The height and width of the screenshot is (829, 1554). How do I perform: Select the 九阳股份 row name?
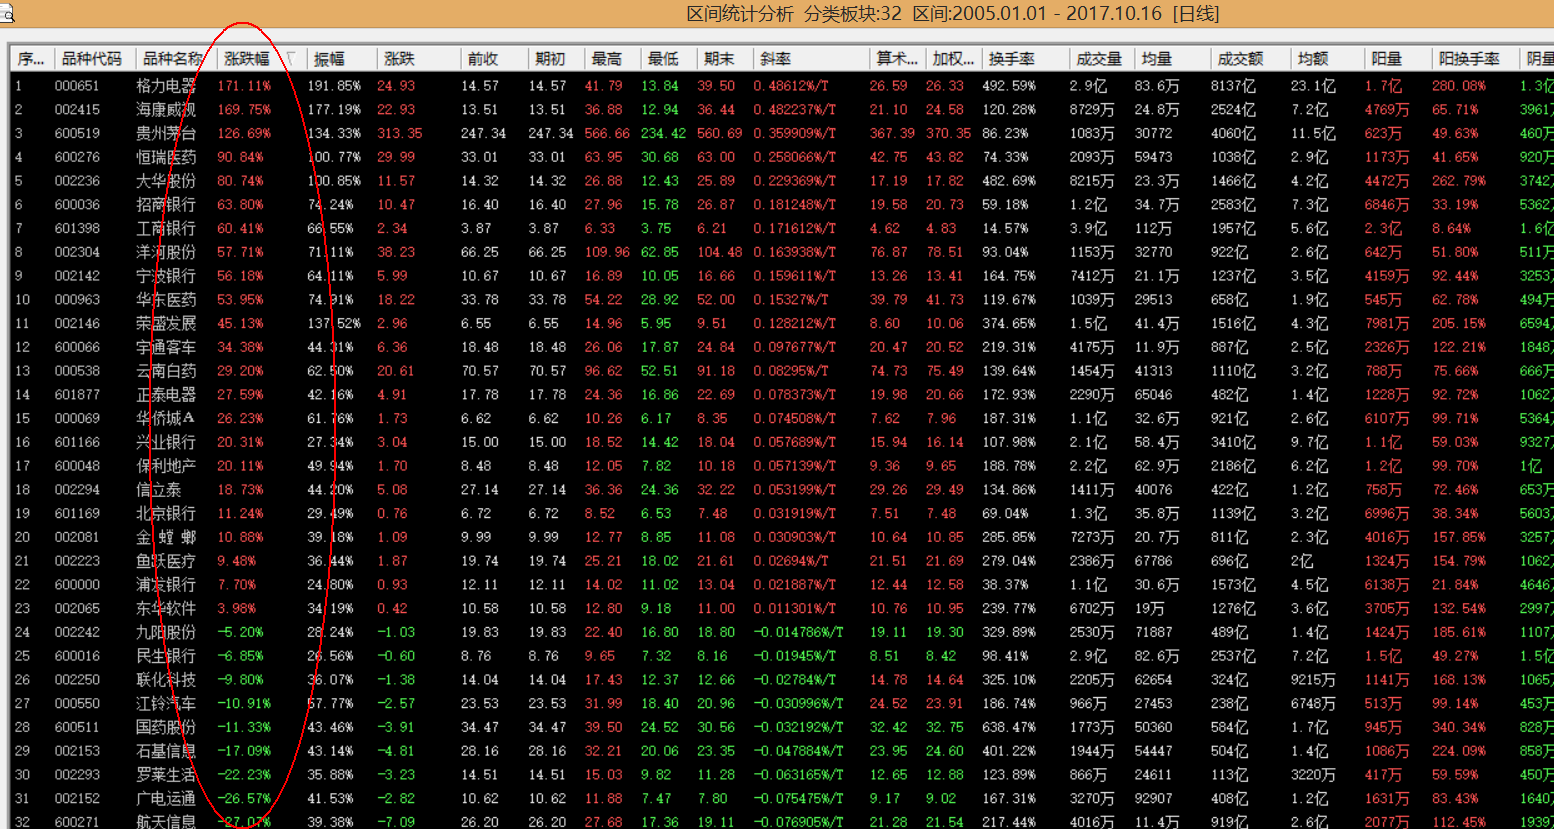(166, 632)
